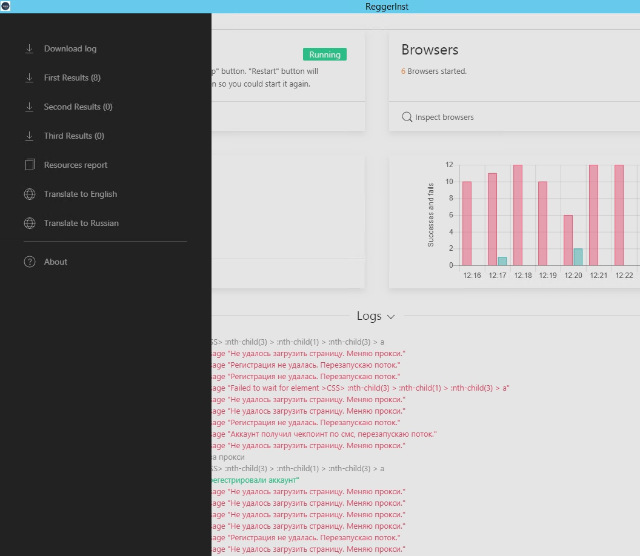Click the download icon next to Second Results

29,106
